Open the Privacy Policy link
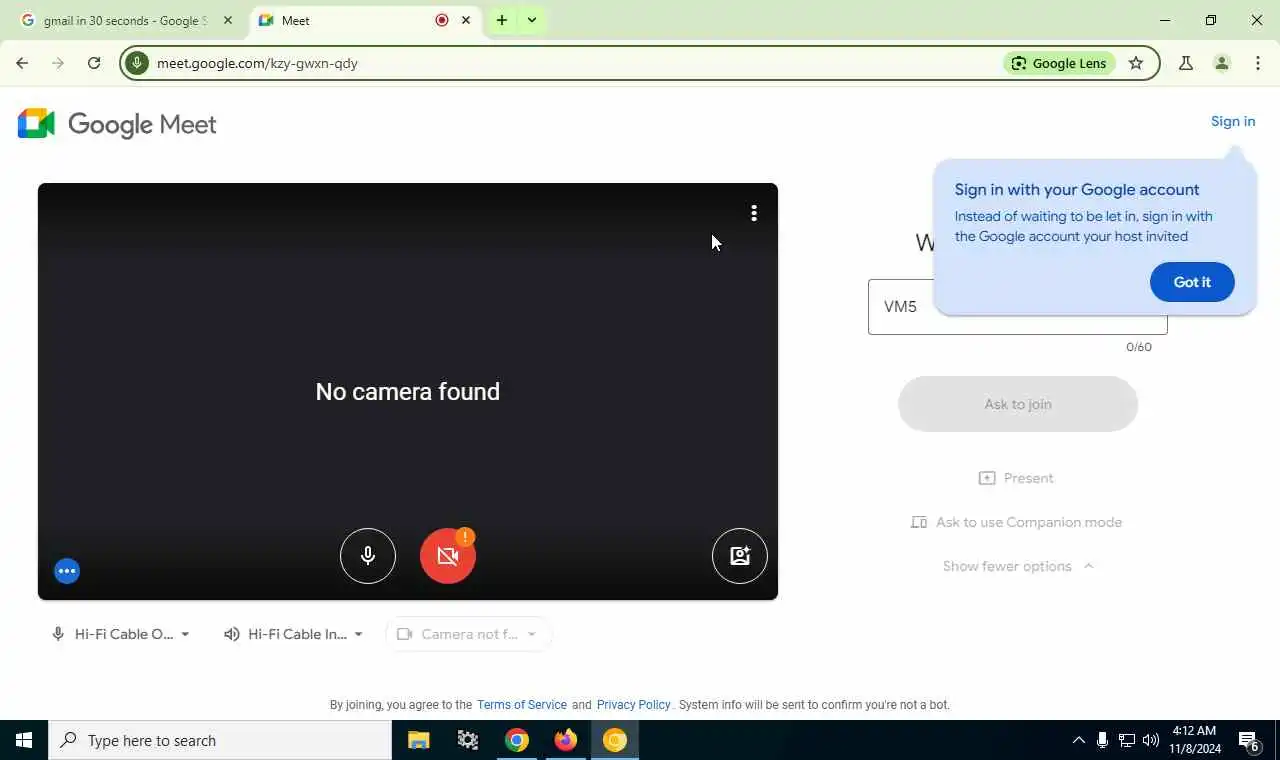Screen dimensions: 1280x760 click(x=634, y=705)
